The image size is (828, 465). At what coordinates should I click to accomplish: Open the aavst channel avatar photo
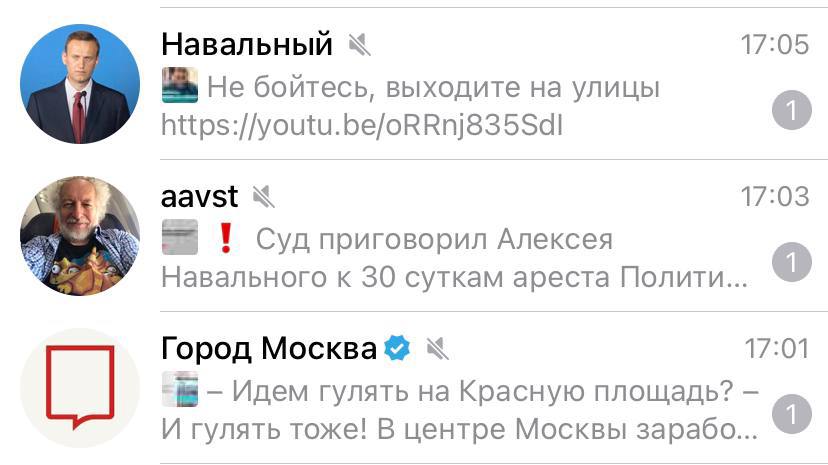point(80,235)
